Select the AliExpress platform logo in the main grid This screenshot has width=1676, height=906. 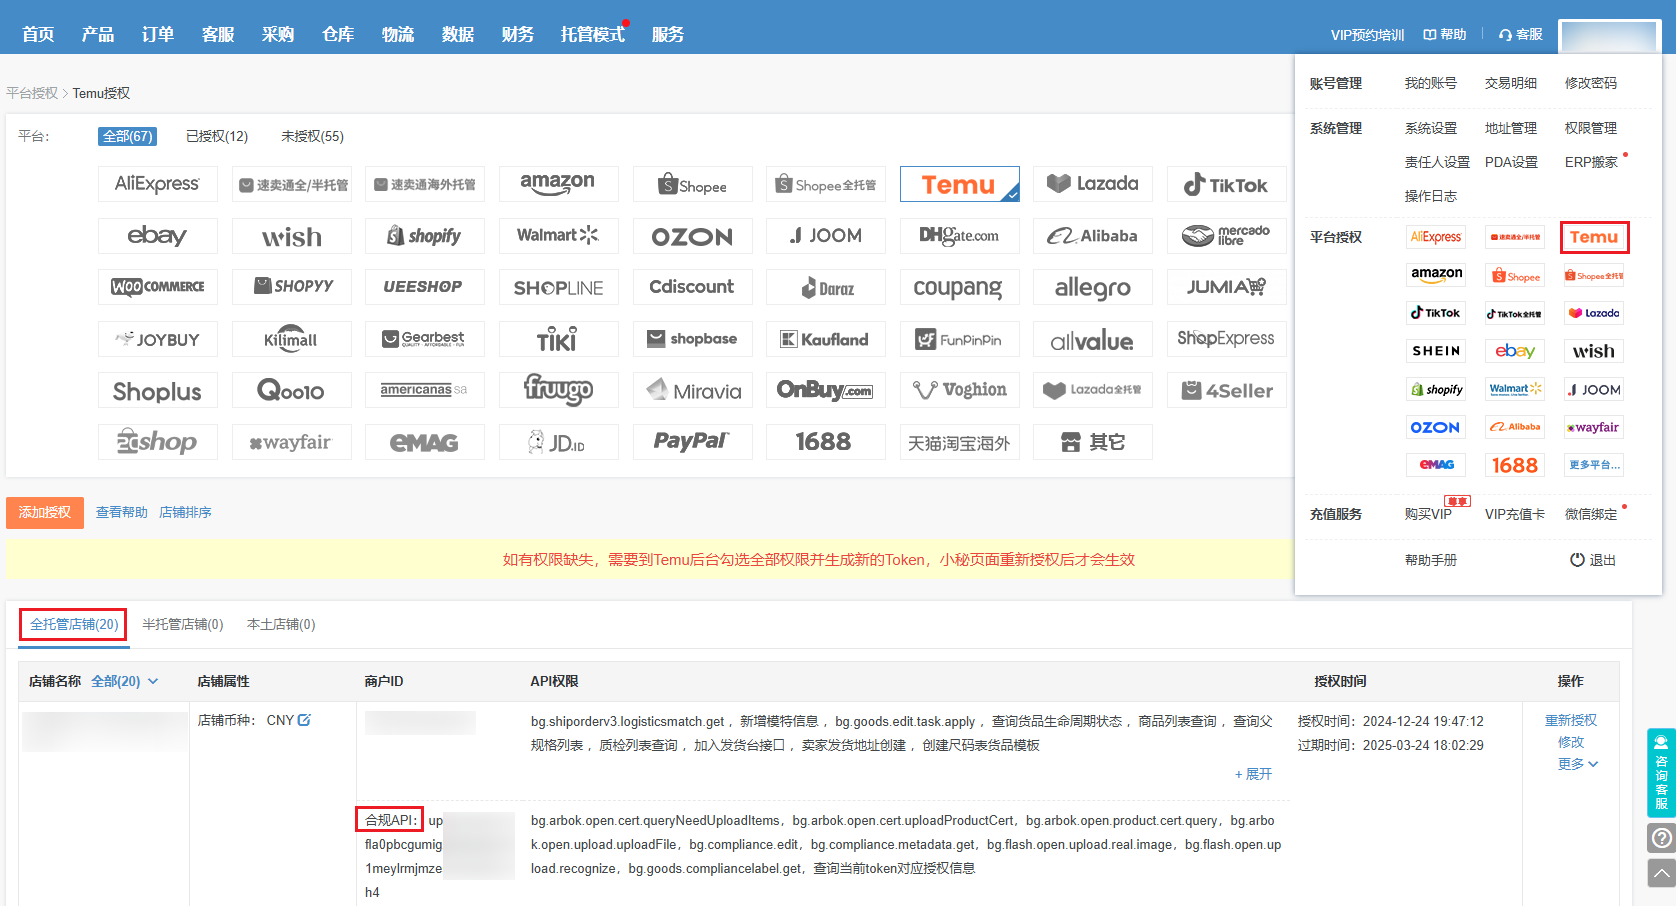pyautogui.click(x=158, y=184)
